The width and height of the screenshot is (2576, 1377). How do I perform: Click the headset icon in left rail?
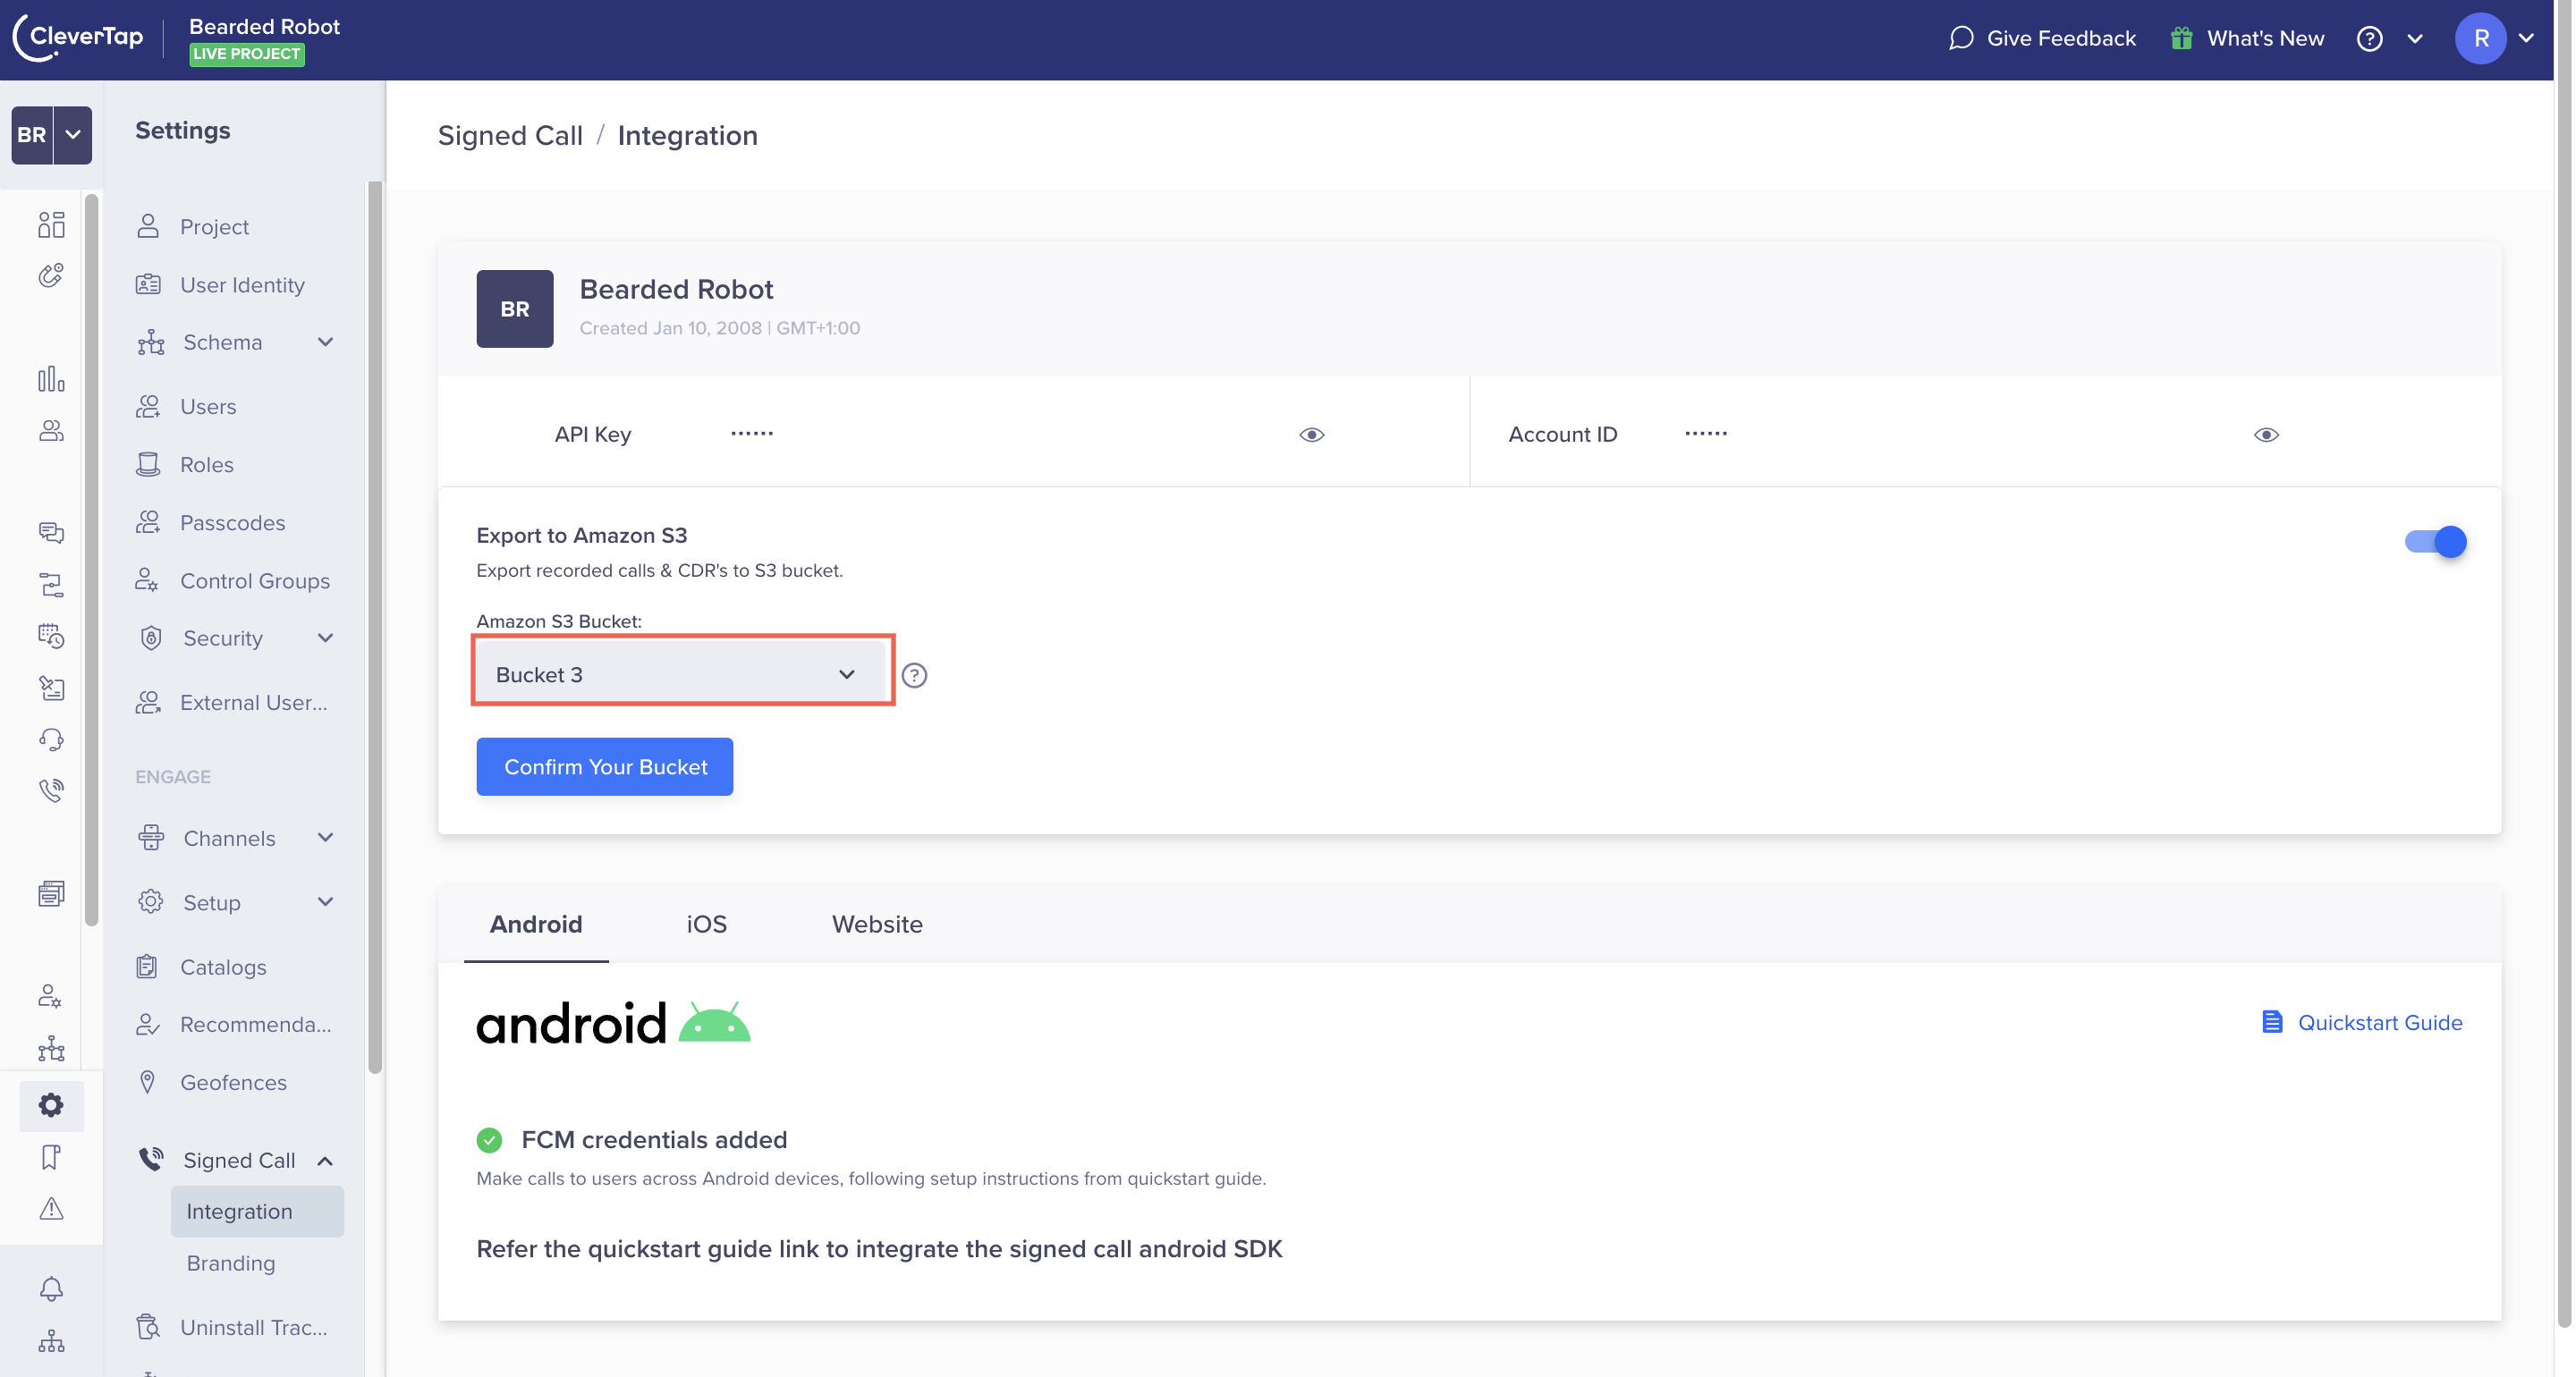(51, 739)
